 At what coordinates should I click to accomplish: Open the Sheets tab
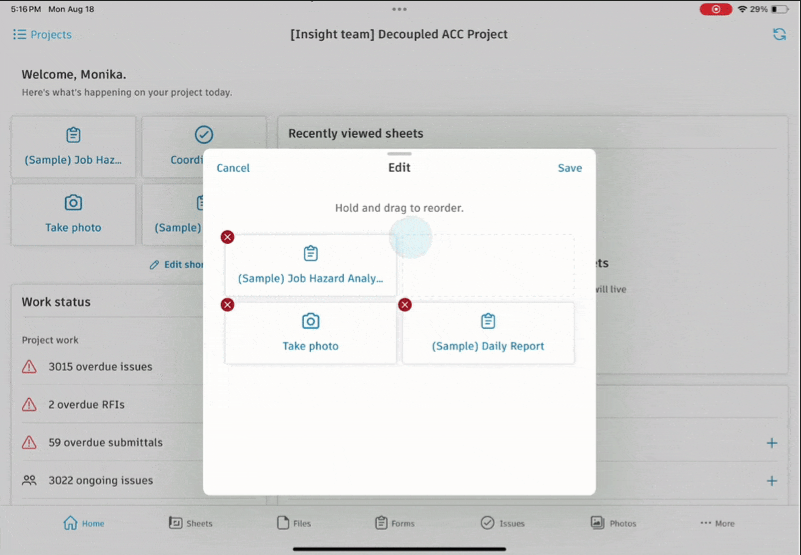(x=191, y=523)
